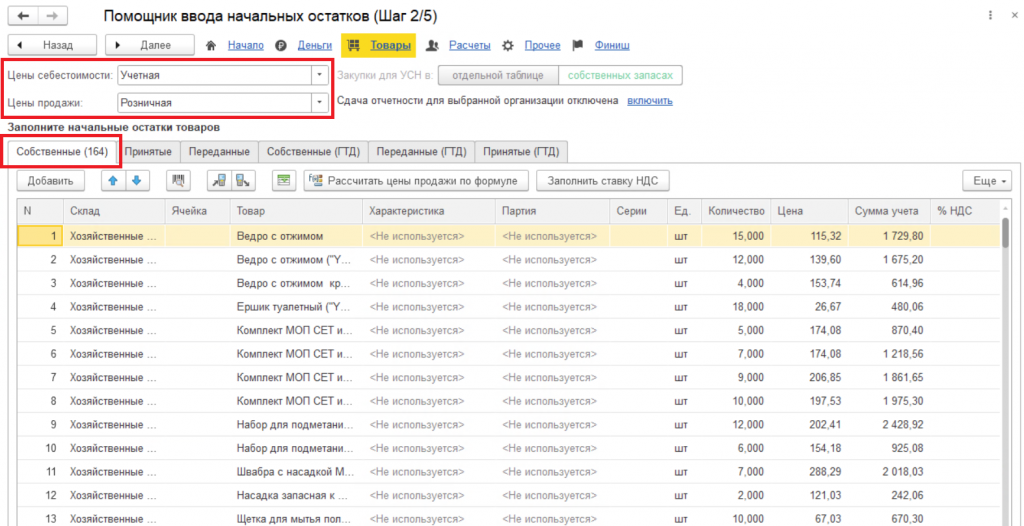This screenshot has width=1024, height=526.
Task: Click the sum cell 2 428,92
Action: [x=889, y=425]
